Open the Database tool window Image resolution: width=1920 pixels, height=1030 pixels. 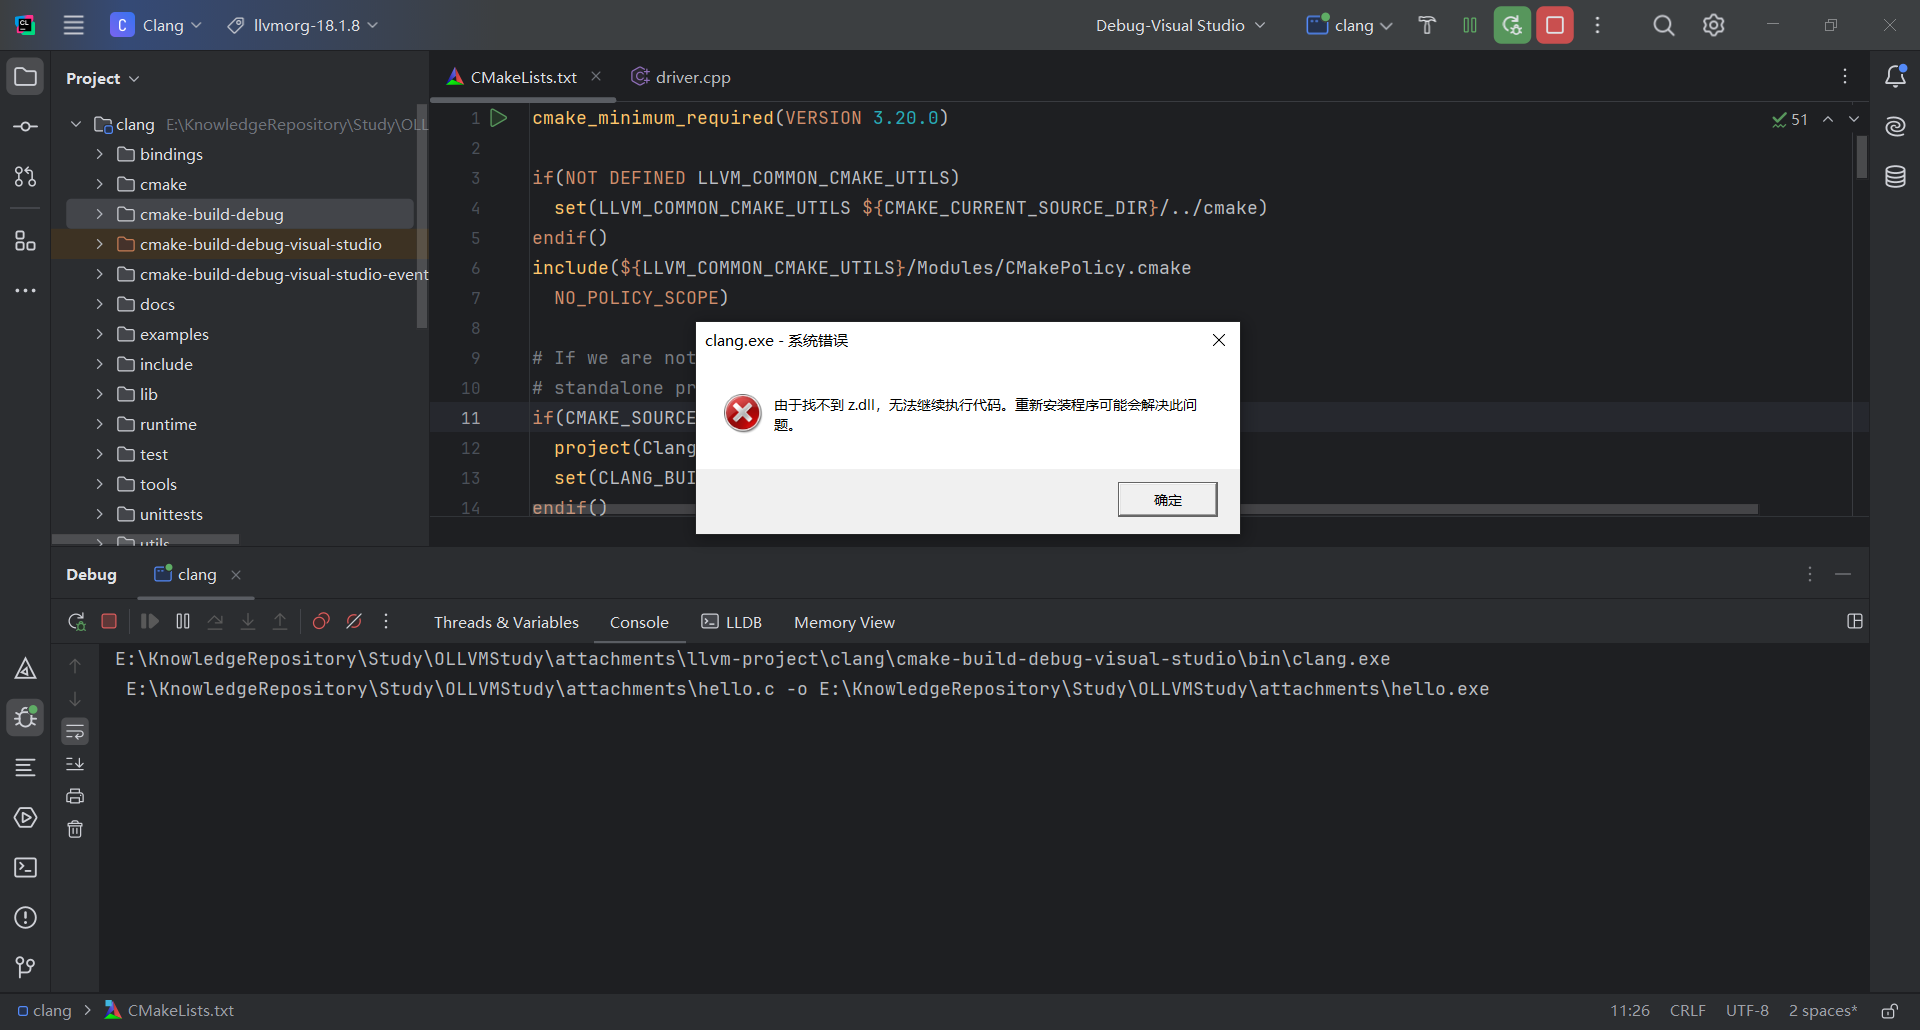(1895, 177)
